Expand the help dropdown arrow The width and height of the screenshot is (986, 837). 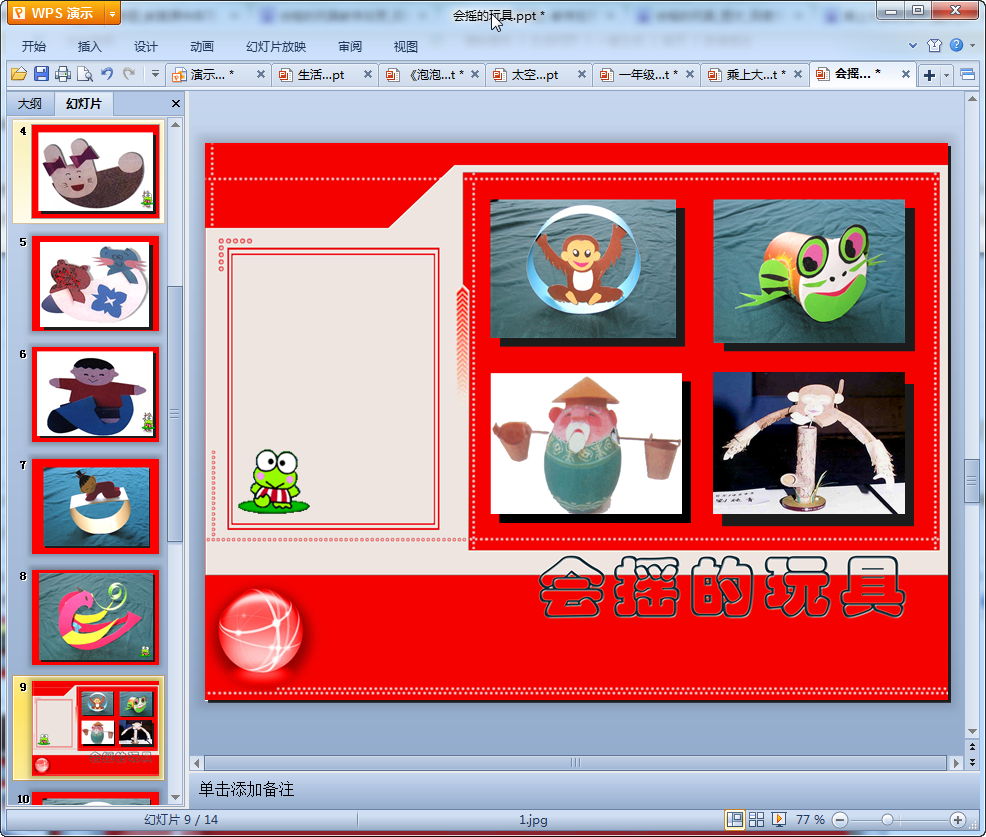(972, 45)
